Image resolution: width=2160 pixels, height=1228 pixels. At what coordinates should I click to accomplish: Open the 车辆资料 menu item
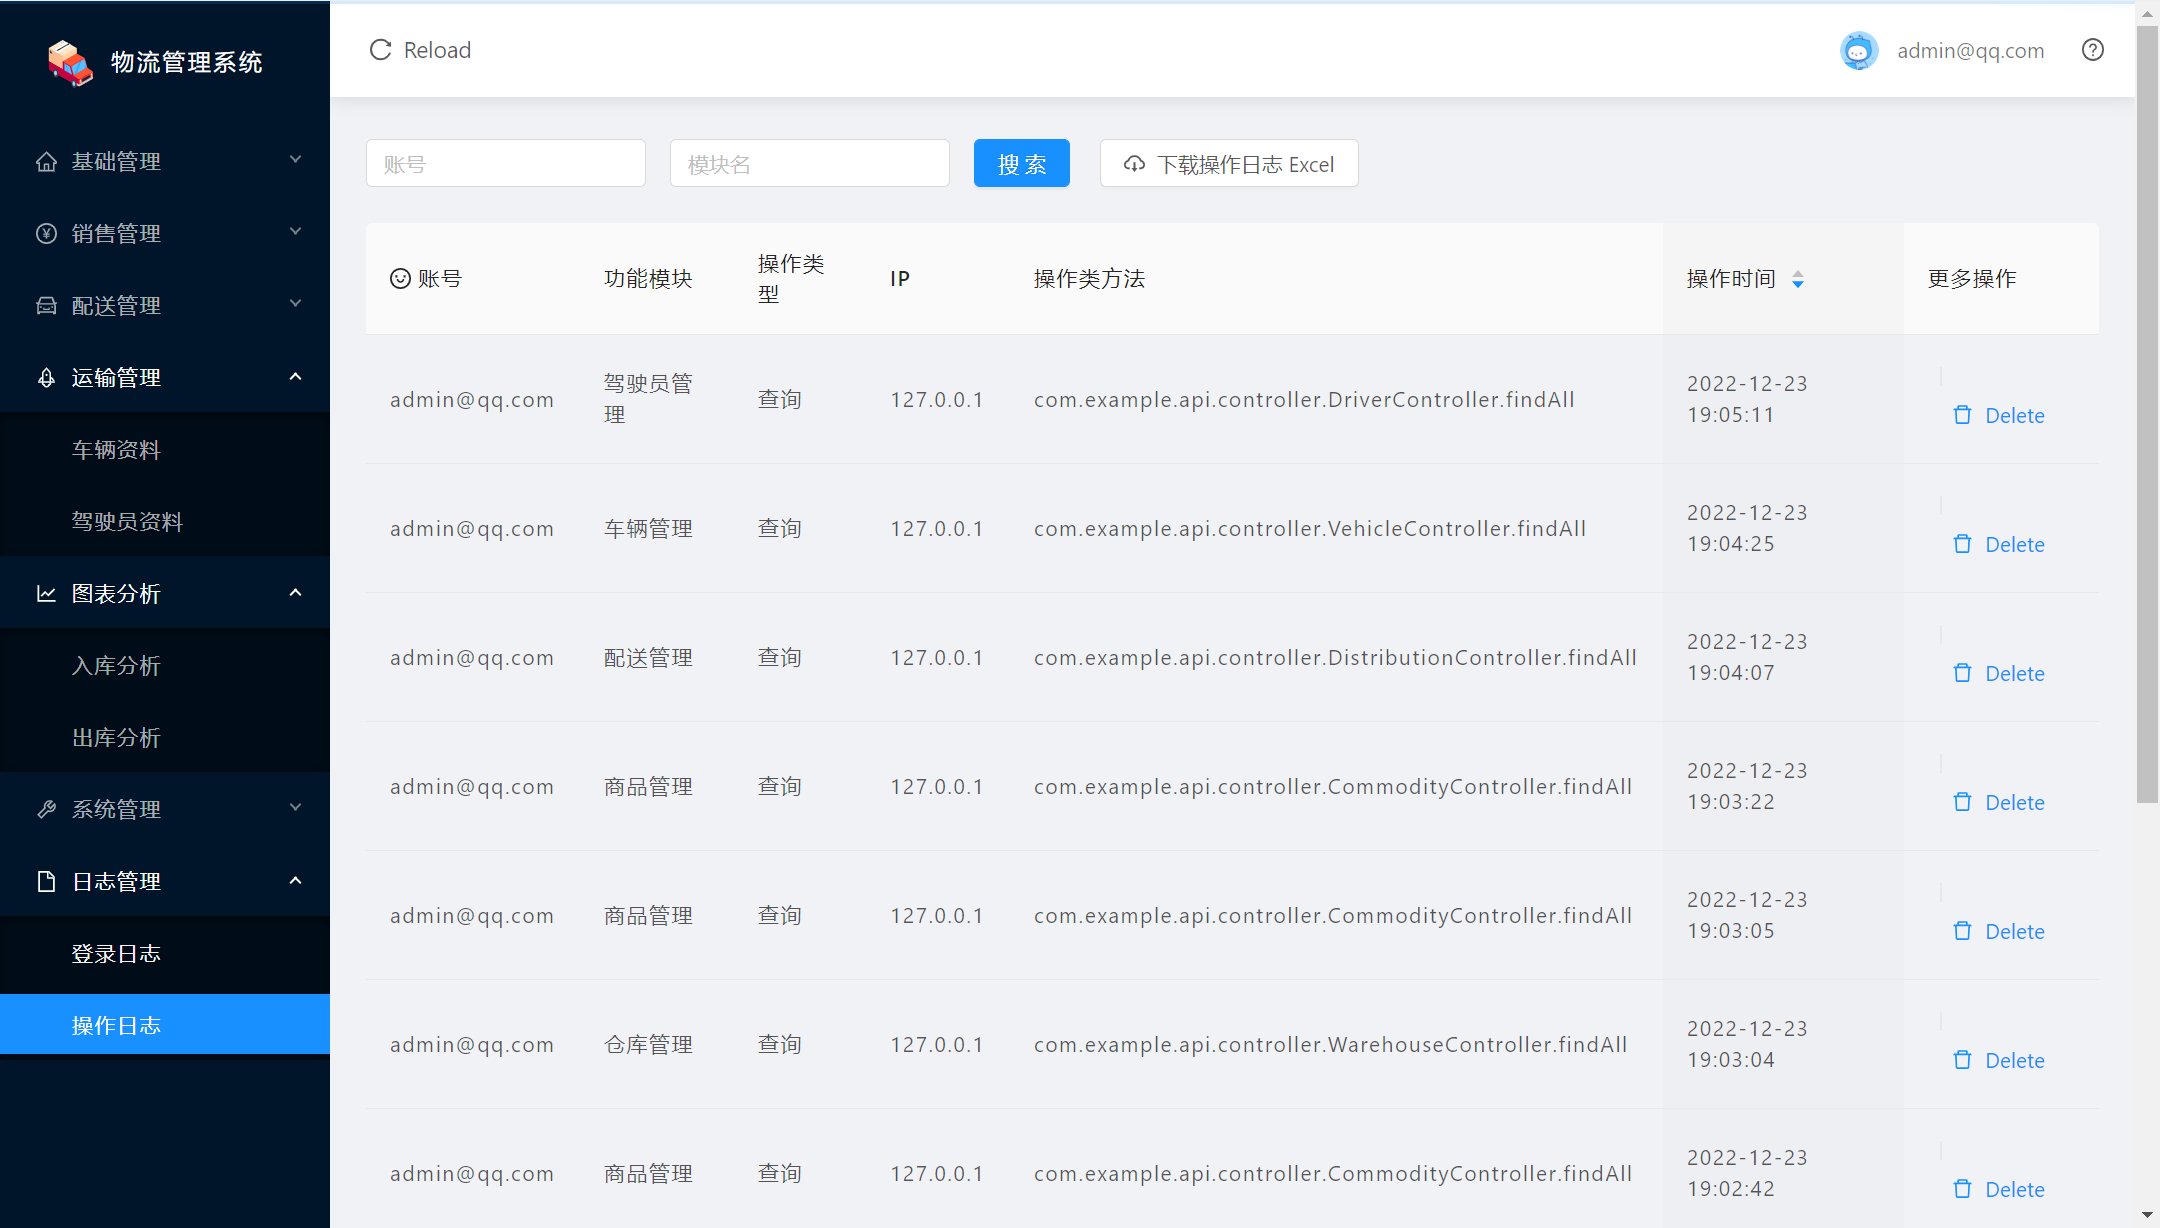165,450
